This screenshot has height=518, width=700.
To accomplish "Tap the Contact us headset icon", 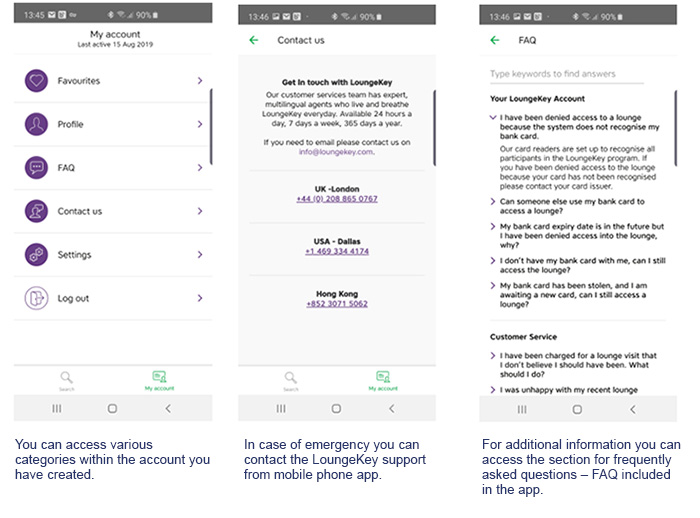I will pyautogui.click(x=37, y=211).
